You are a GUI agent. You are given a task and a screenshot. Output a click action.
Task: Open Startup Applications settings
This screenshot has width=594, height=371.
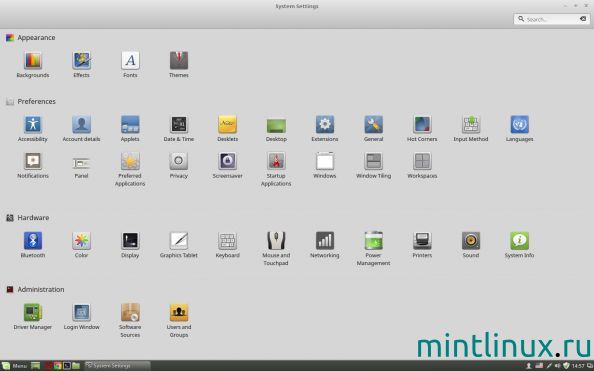(x=276, y=169)
